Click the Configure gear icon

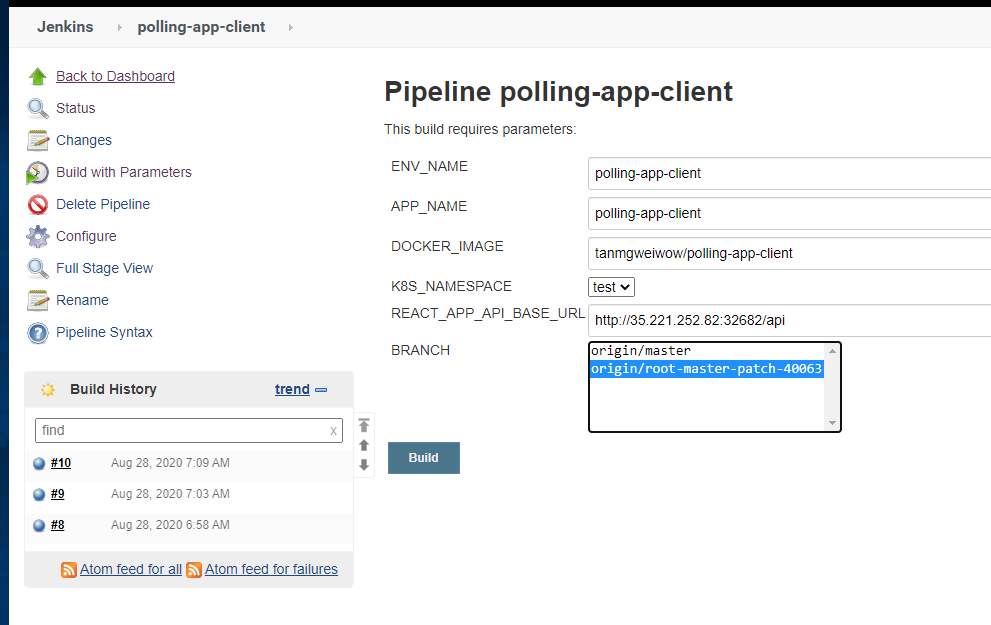pos(38,236)
